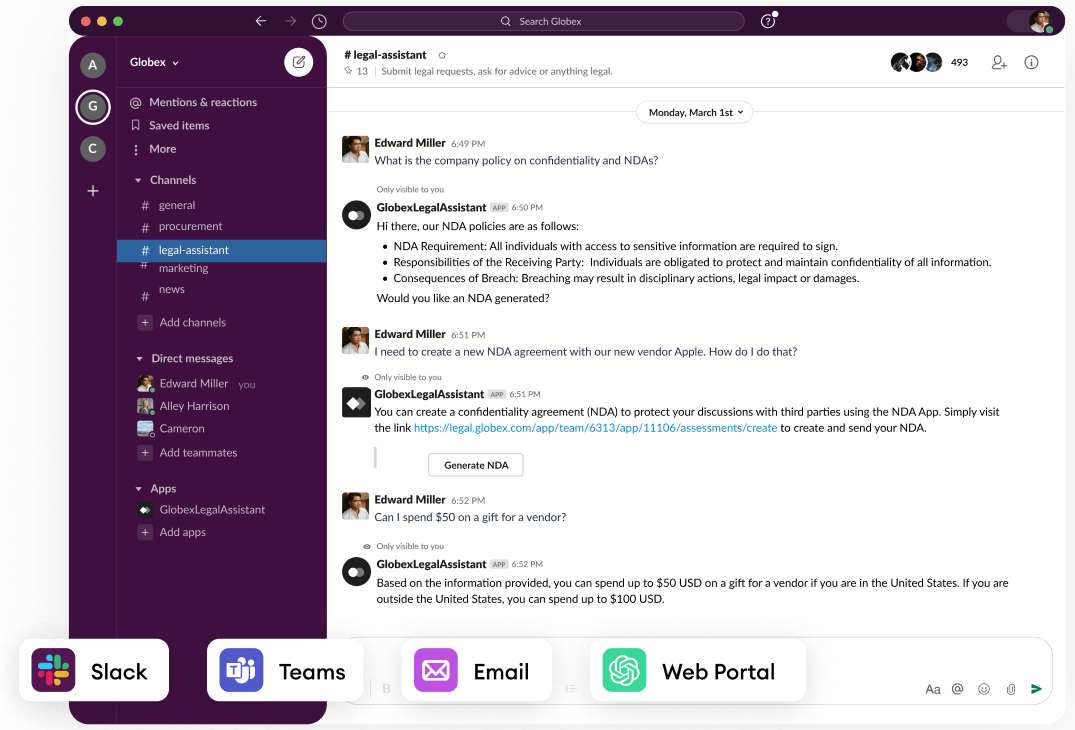The width and height of the screenshot is (1075, 730).
Task: Click the compose new message icon
Action: [298, 62]
